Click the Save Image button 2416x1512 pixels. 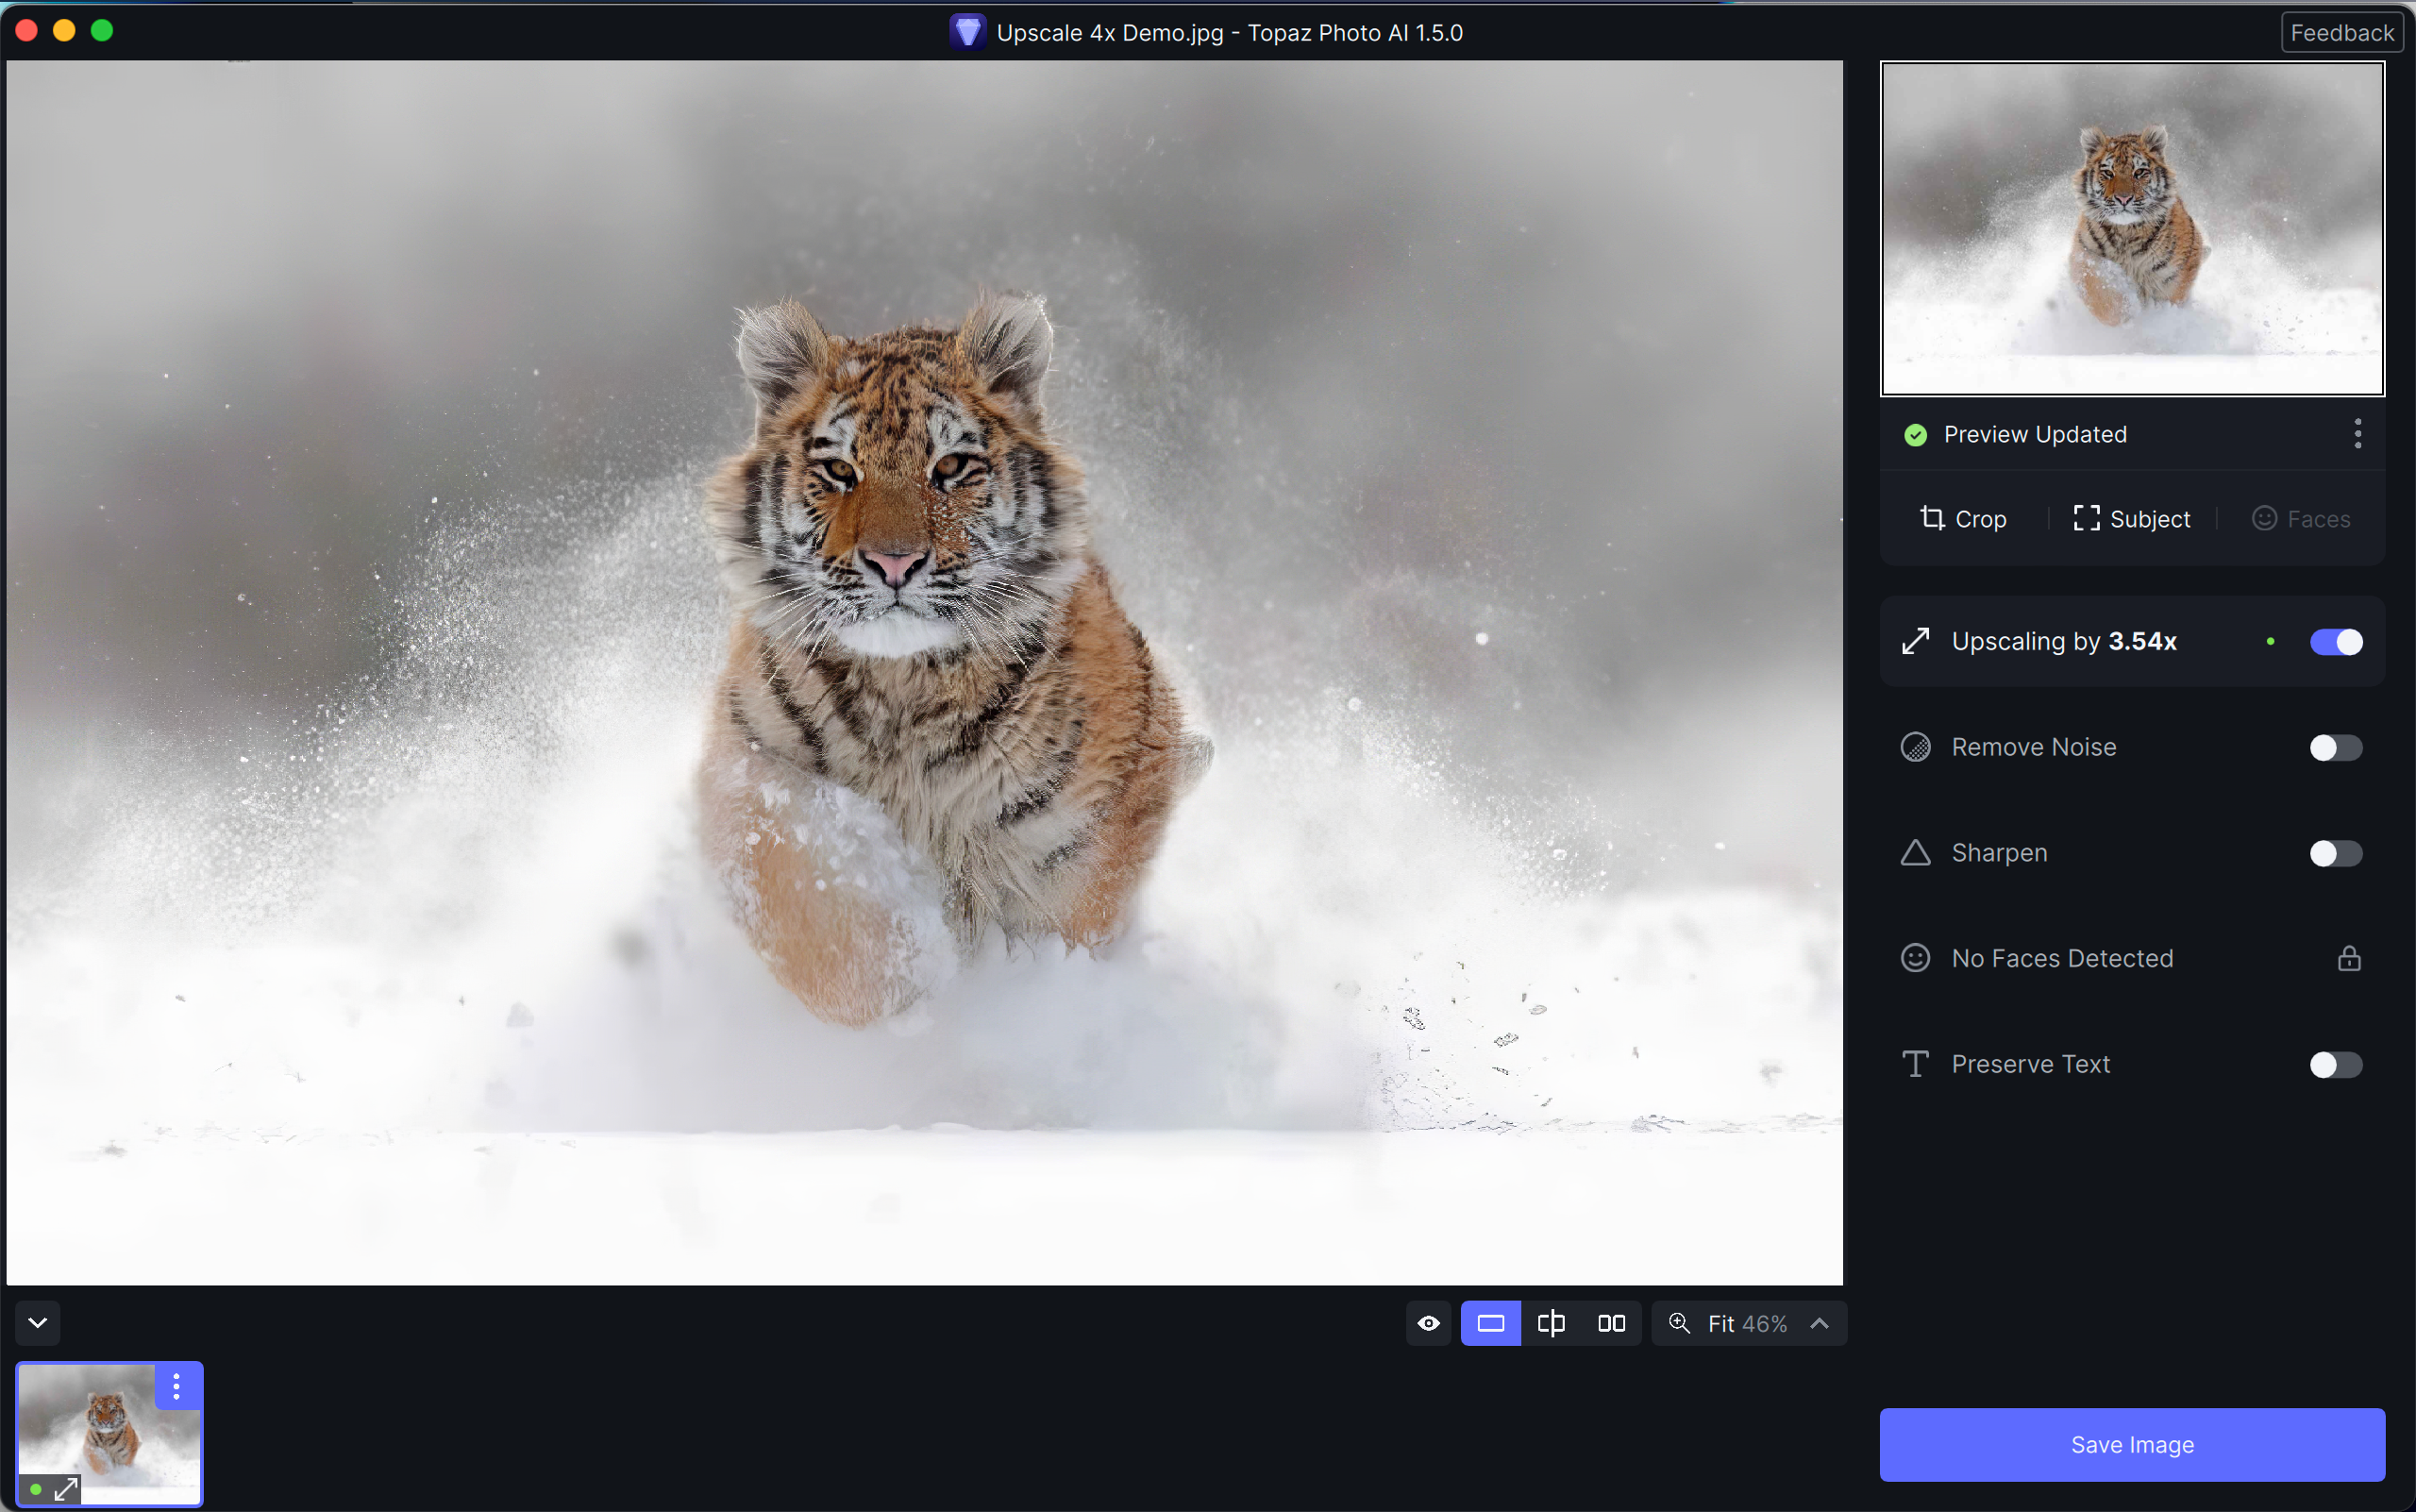coord(2131,1444)
